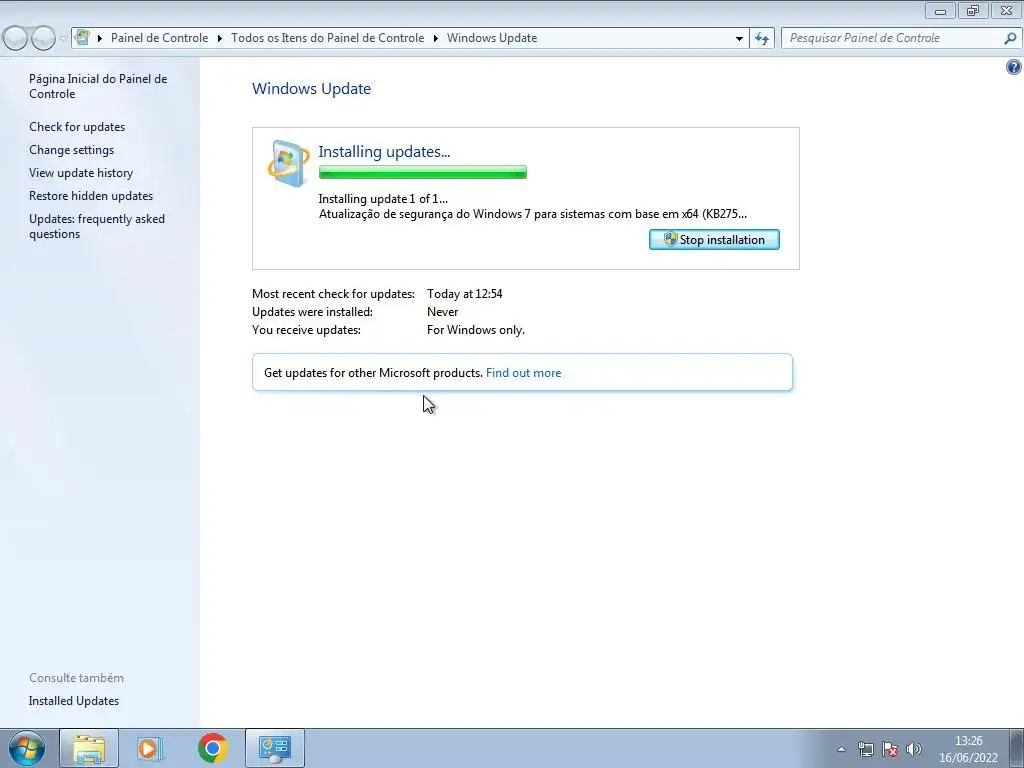This screenshot has height=768, width=1024.
Task: Click the green installation progress bar
Action: [423, 172]
